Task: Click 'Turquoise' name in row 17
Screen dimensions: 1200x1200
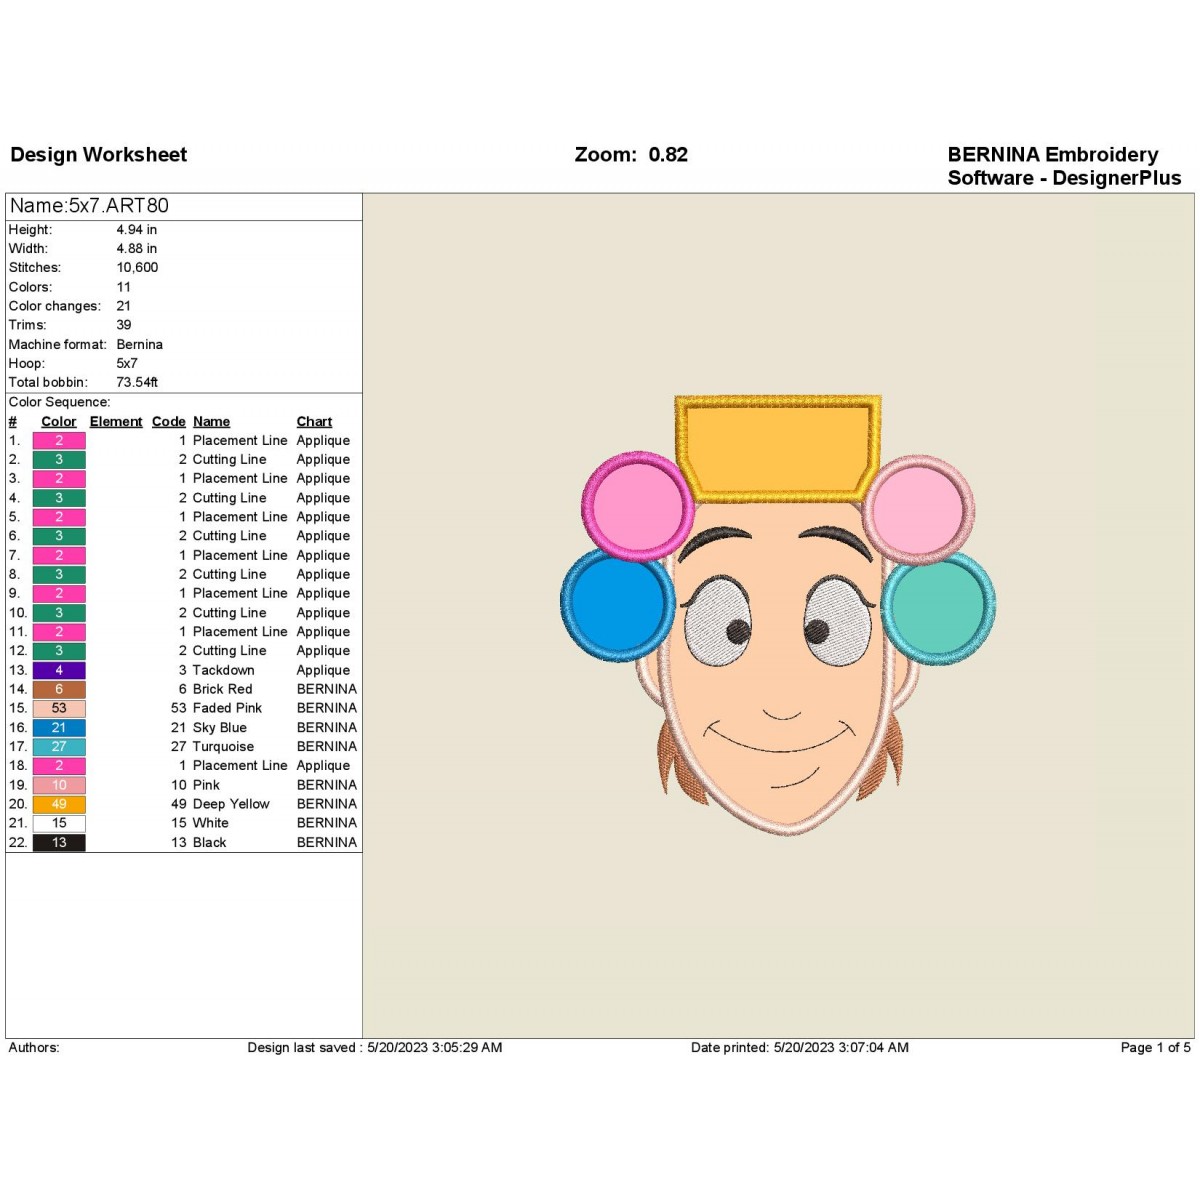Action: coord(223,747)
